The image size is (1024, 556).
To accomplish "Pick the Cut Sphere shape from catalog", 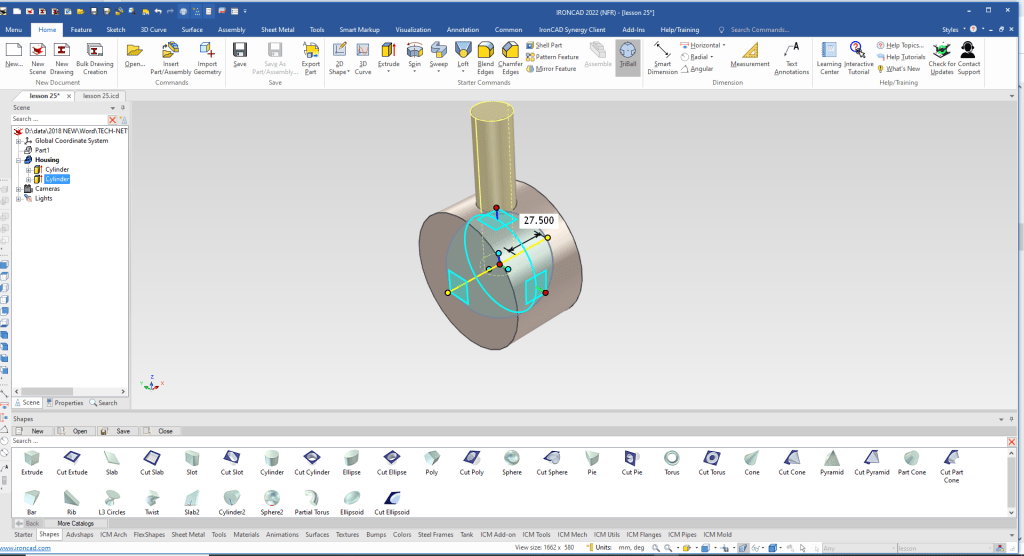I will pos(552,461).
